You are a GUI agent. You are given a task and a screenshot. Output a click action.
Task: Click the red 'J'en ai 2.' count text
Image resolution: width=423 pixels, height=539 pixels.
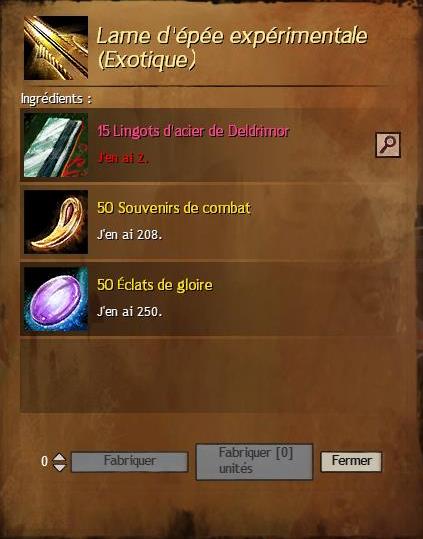tap(123, 158)
